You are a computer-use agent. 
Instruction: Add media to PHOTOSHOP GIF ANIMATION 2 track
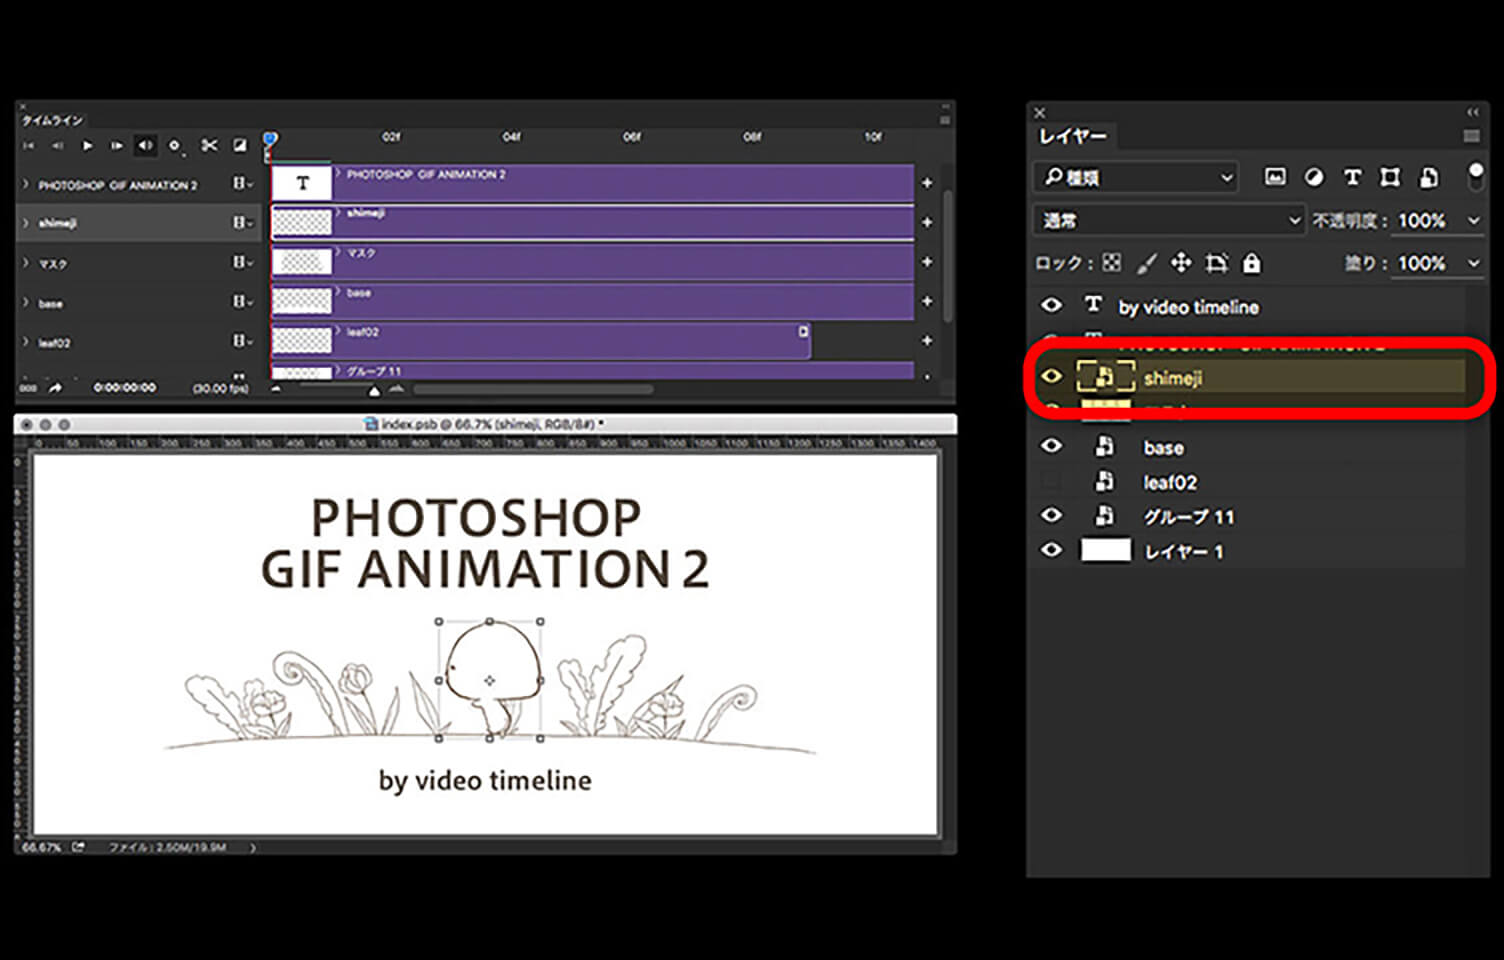point(927,183)
